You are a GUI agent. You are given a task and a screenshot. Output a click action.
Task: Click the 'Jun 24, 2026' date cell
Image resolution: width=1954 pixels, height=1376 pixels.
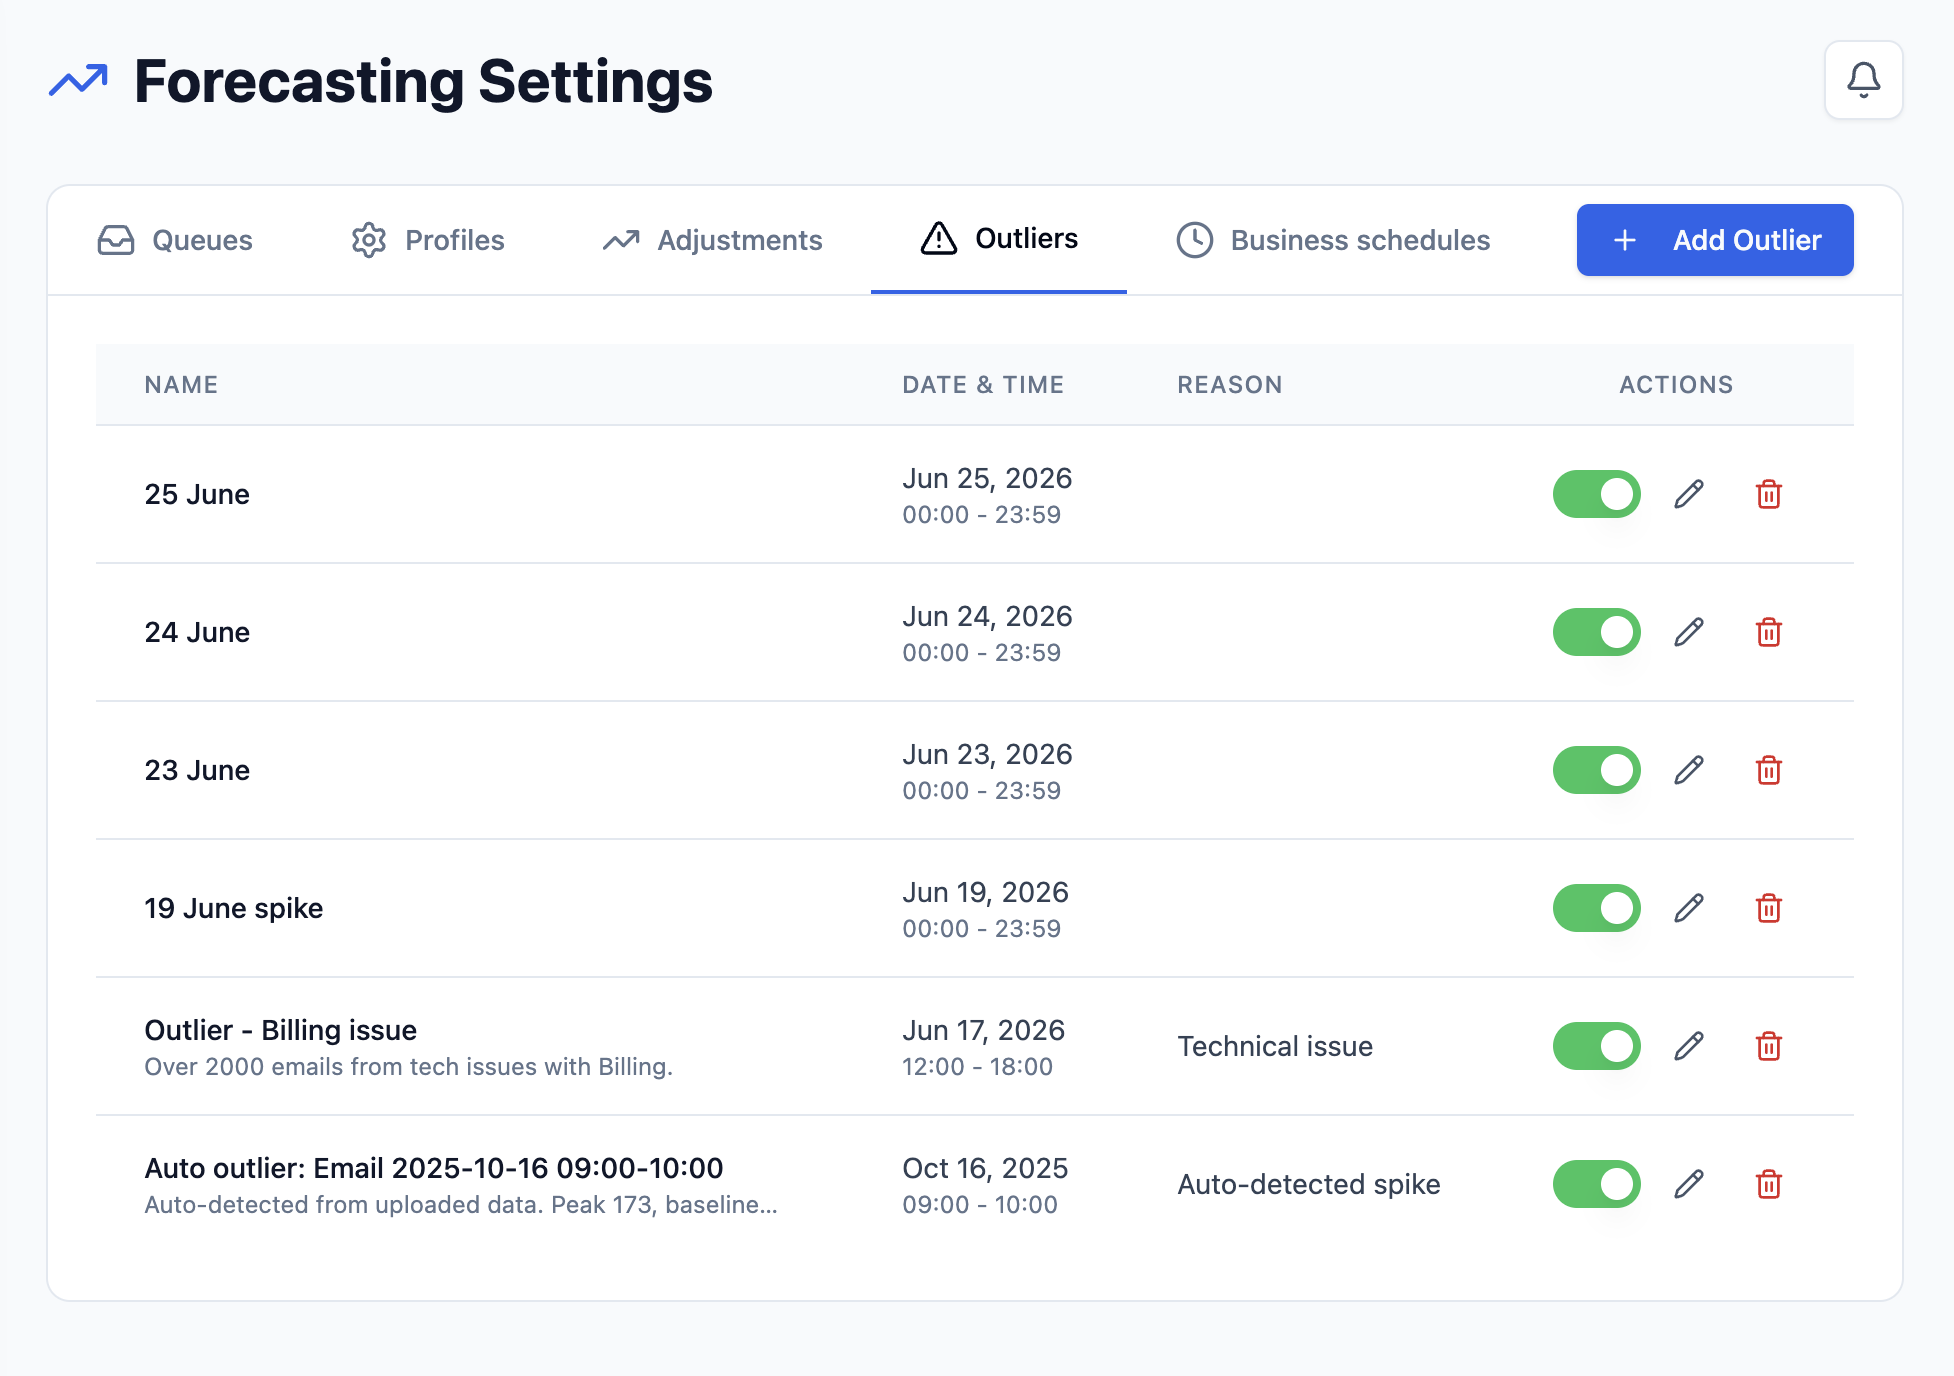[x=987, y=616]
